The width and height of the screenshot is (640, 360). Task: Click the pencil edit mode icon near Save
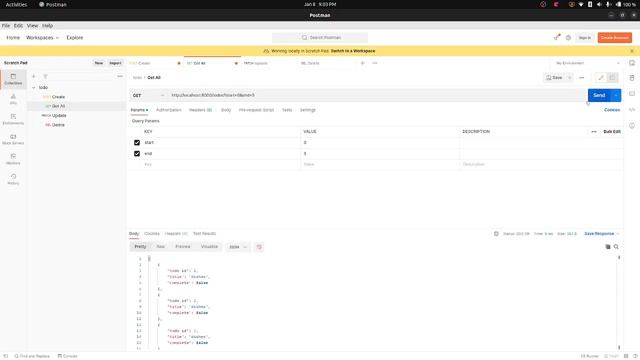tap(601, 78)
